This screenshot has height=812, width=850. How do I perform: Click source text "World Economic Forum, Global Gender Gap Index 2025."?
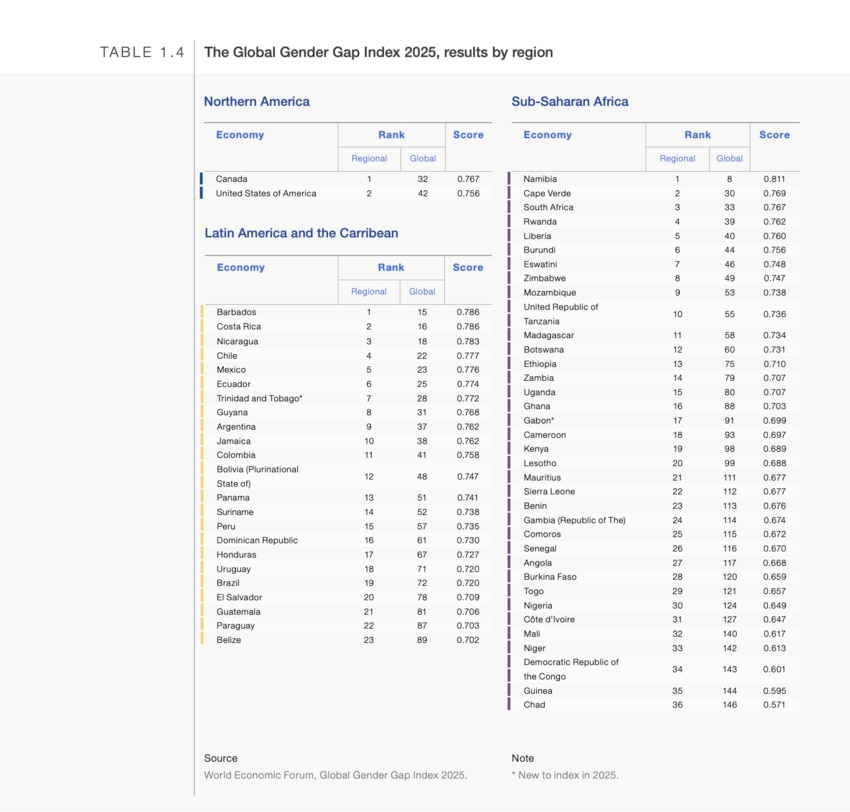click(x=336, y=775)
